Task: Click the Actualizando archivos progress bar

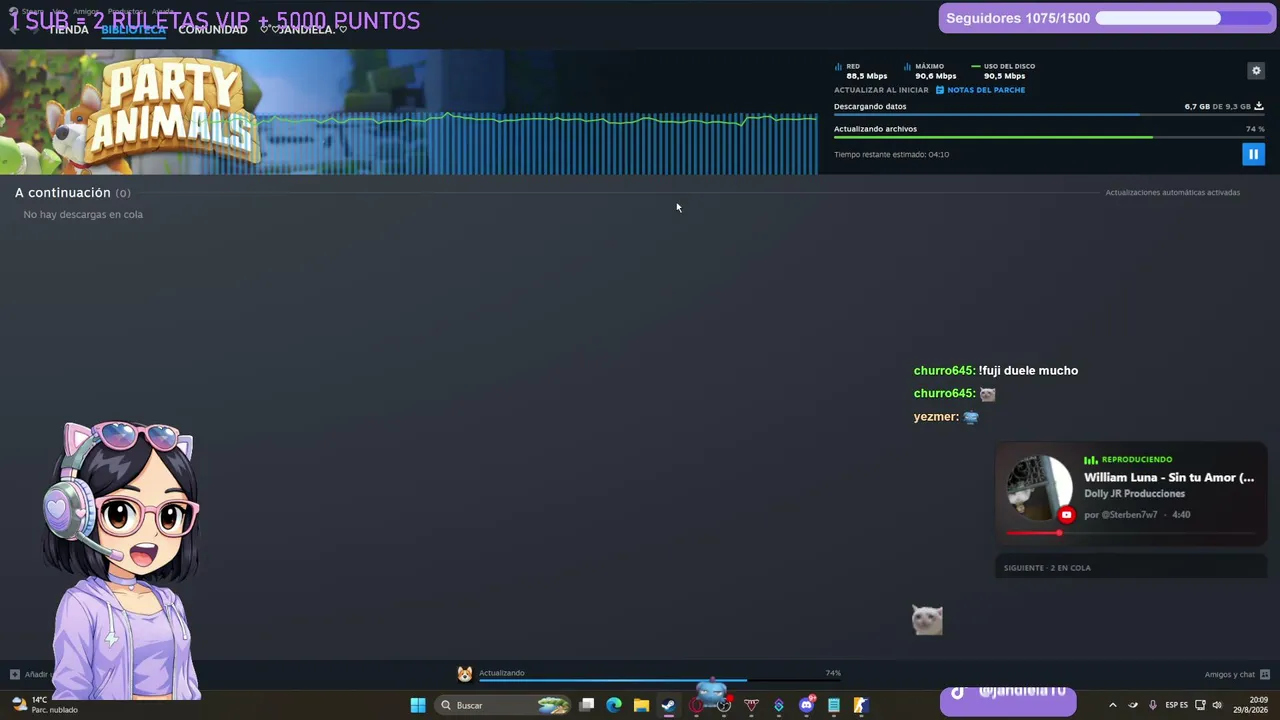Action: (x=1049, y=137)
